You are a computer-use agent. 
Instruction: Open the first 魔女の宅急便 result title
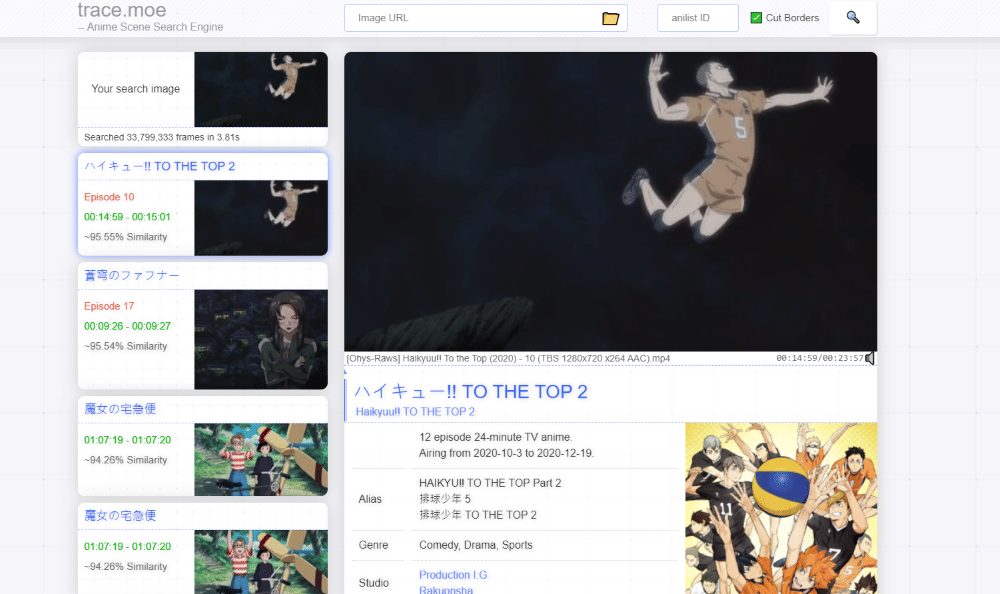click(120, 409)
